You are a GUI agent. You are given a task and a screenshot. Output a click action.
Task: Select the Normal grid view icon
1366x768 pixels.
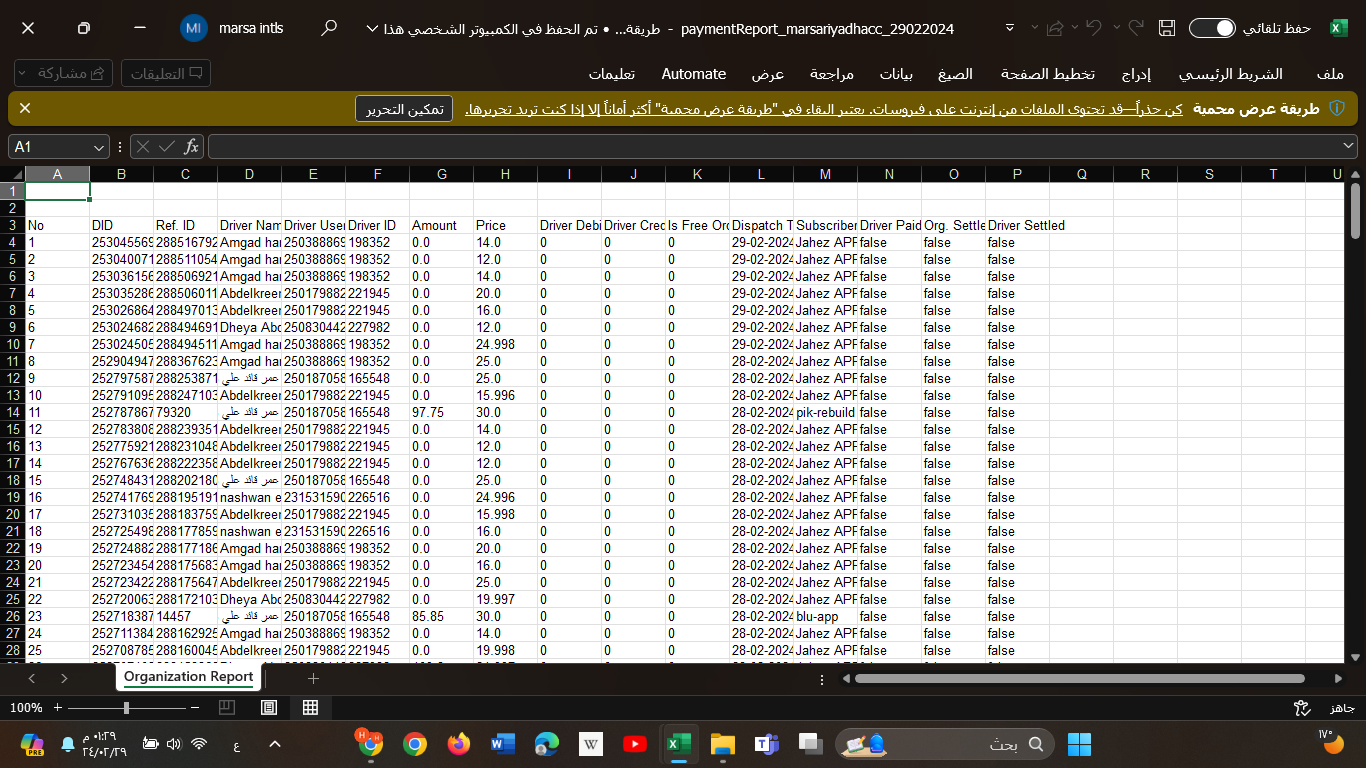point(310,707)
